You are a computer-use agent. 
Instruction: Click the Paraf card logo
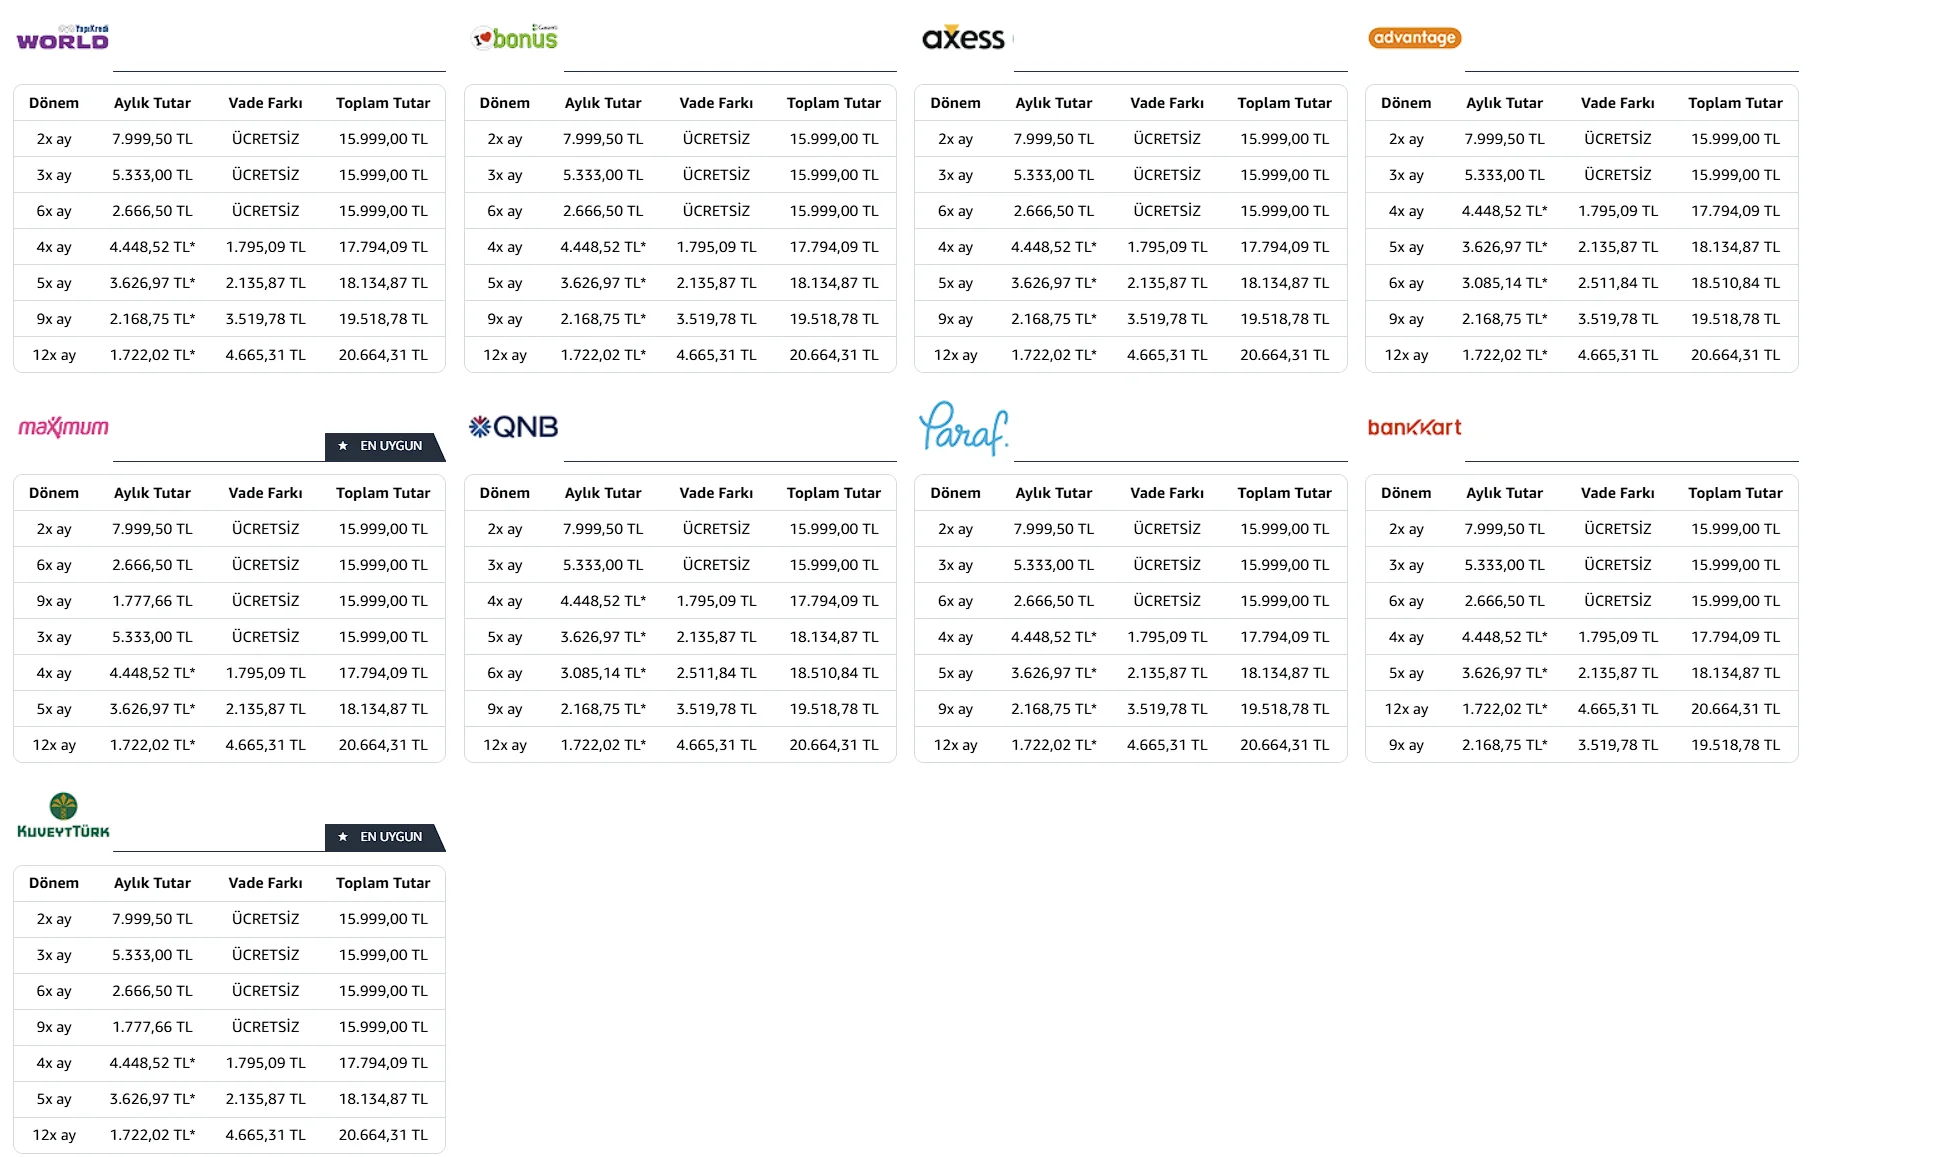coord(963,429)
